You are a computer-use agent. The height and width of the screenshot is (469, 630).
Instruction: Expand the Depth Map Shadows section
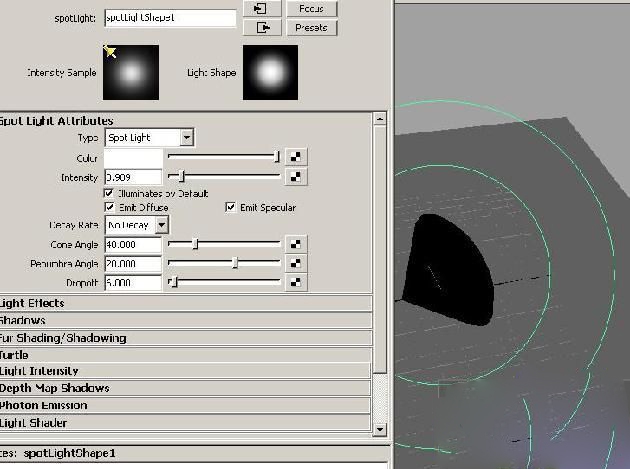pyautogui.click(x=185, y=388)
